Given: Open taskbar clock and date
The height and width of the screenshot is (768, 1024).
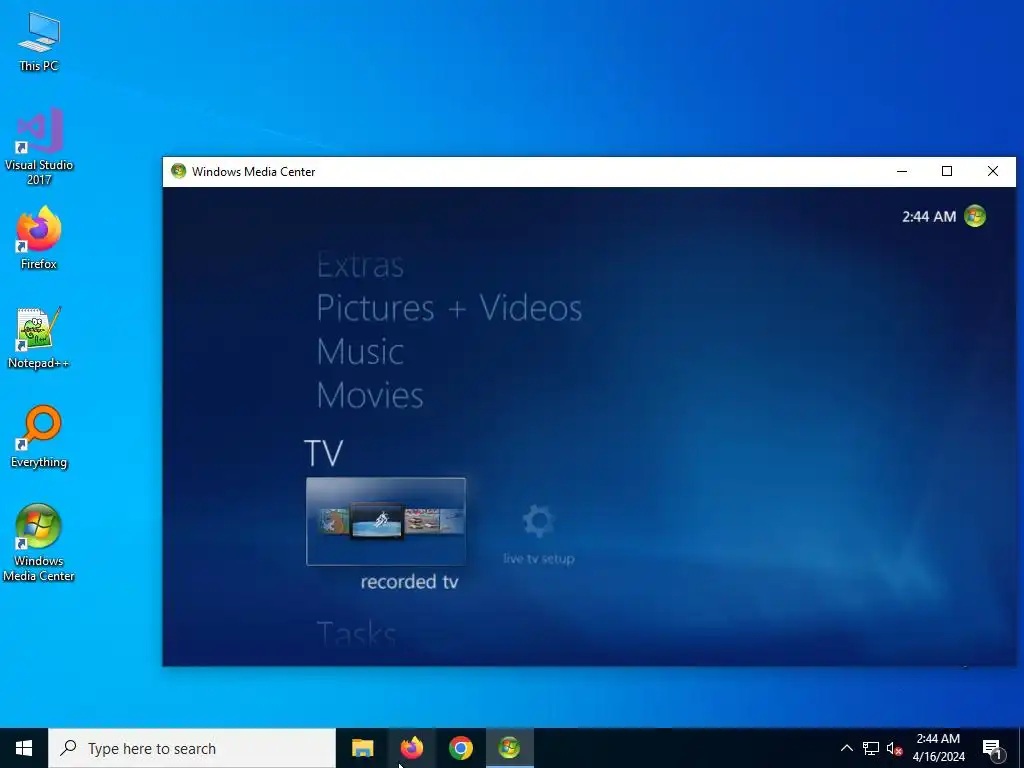Looking at the screenshot, I should [x=938, y=748].
